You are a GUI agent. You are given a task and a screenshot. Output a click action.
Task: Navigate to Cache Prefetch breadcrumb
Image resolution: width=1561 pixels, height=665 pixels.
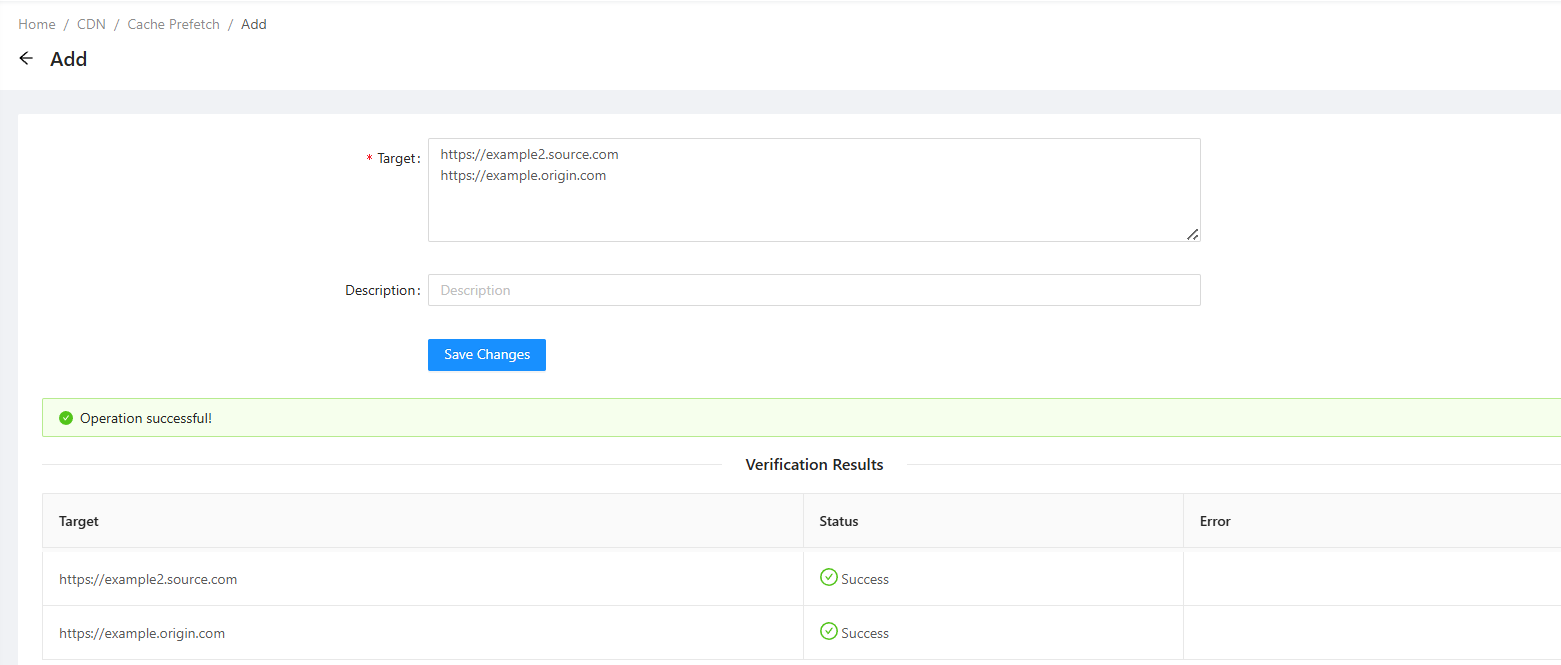click(173, 24)
